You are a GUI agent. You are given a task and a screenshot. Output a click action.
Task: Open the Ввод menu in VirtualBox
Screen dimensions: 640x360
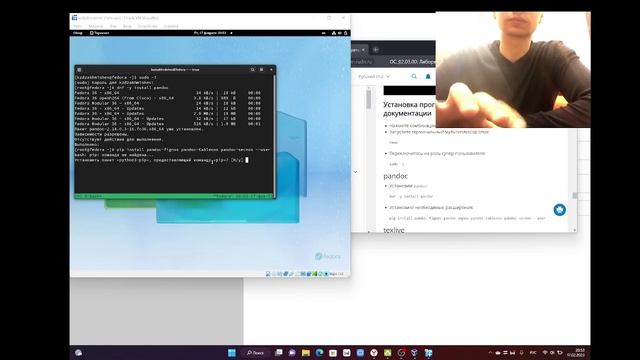[127, 26]
